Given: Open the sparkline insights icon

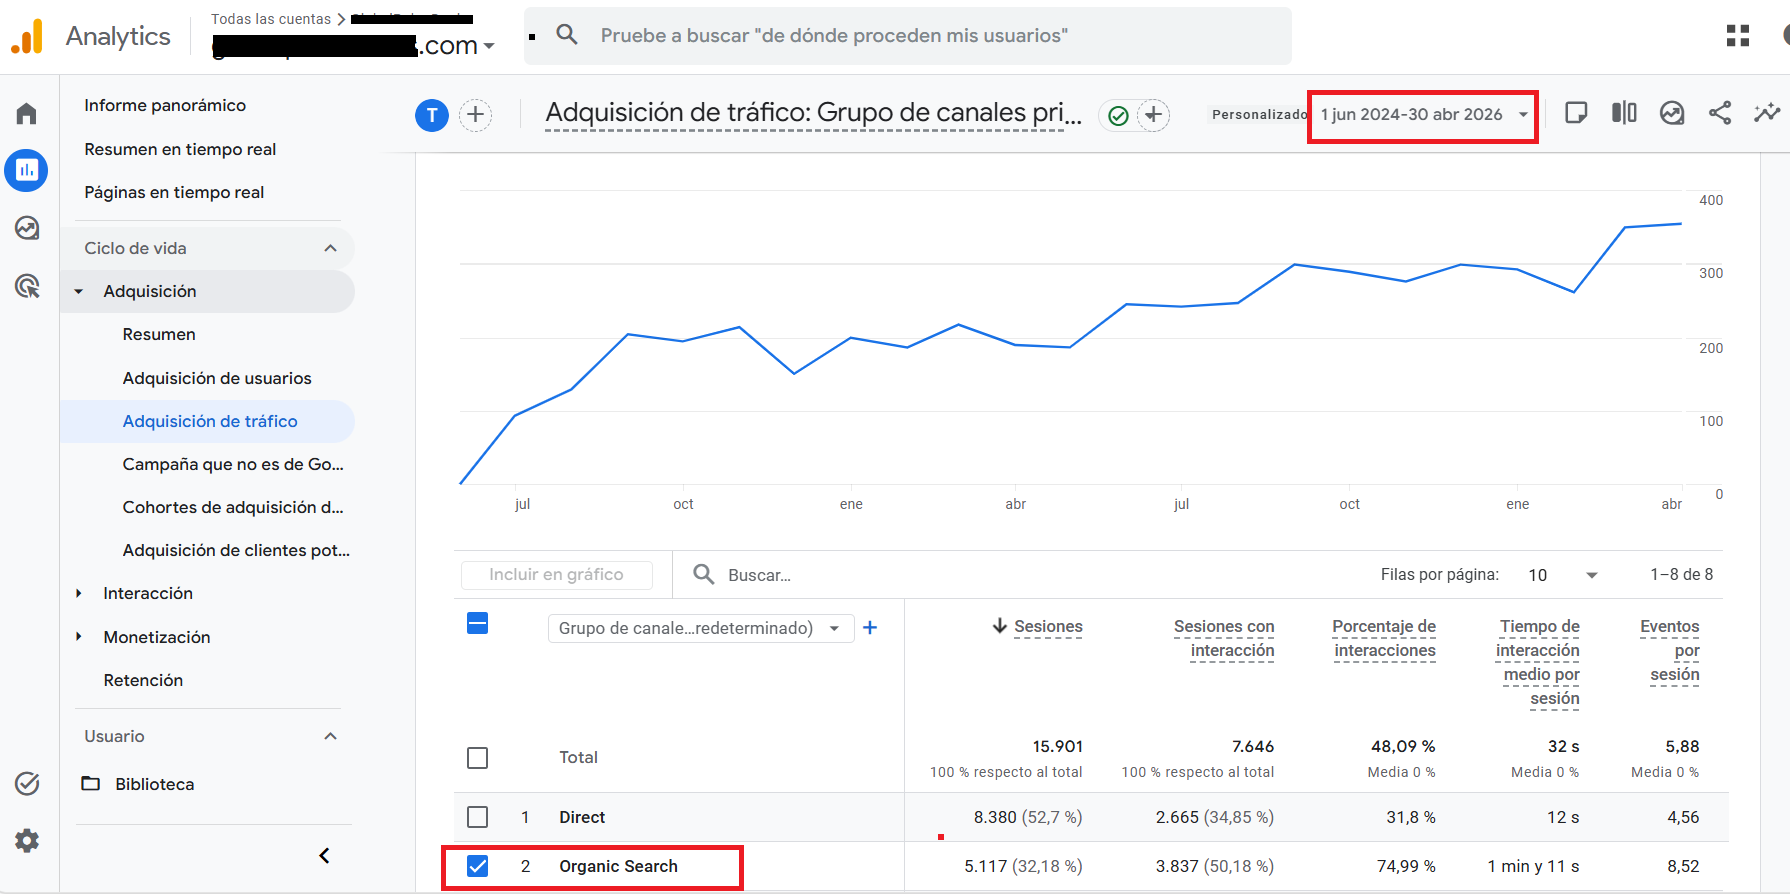Looking at the screenshot, I should point(1767,113).
